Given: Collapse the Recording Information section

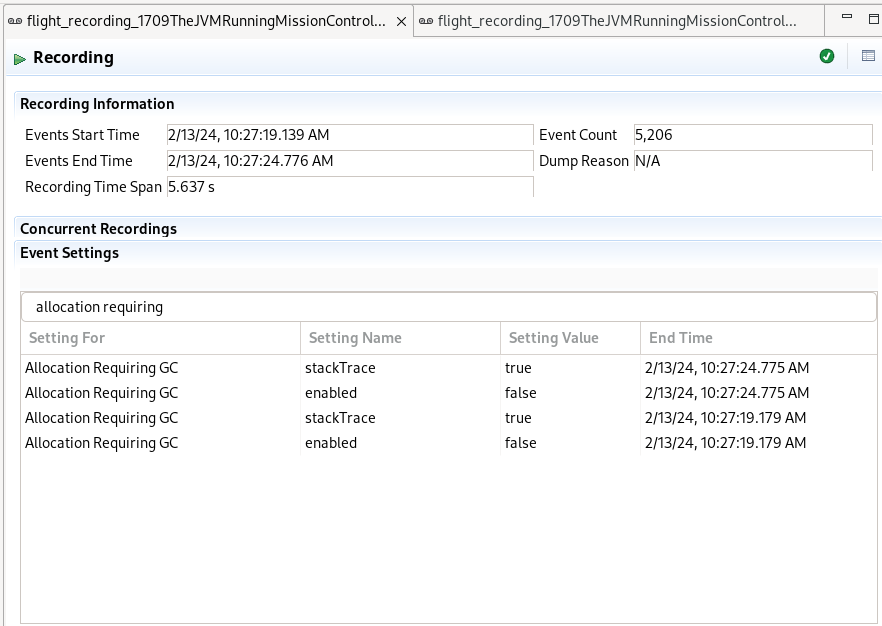Looking at the screenshot, I should (x=97, y=104).
